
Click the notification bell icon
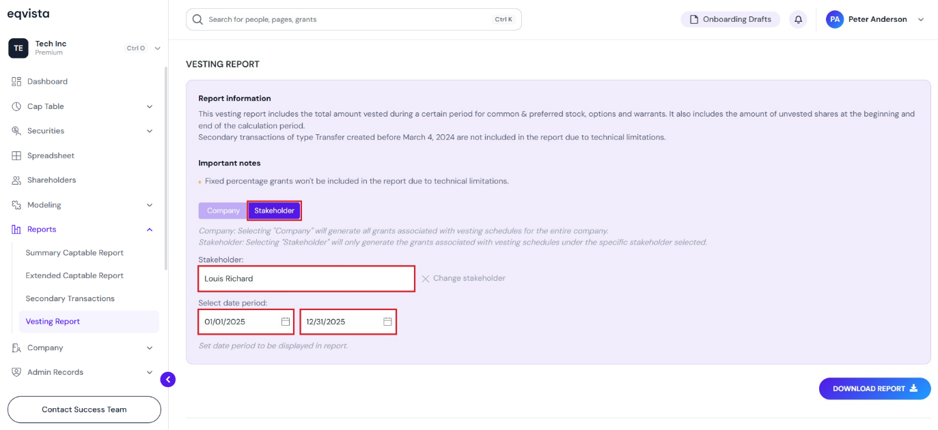click(x=798, y=20)
